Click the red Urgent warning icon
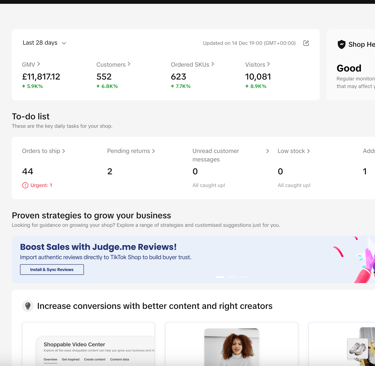The image size is (375, 366). pos(25,185)
